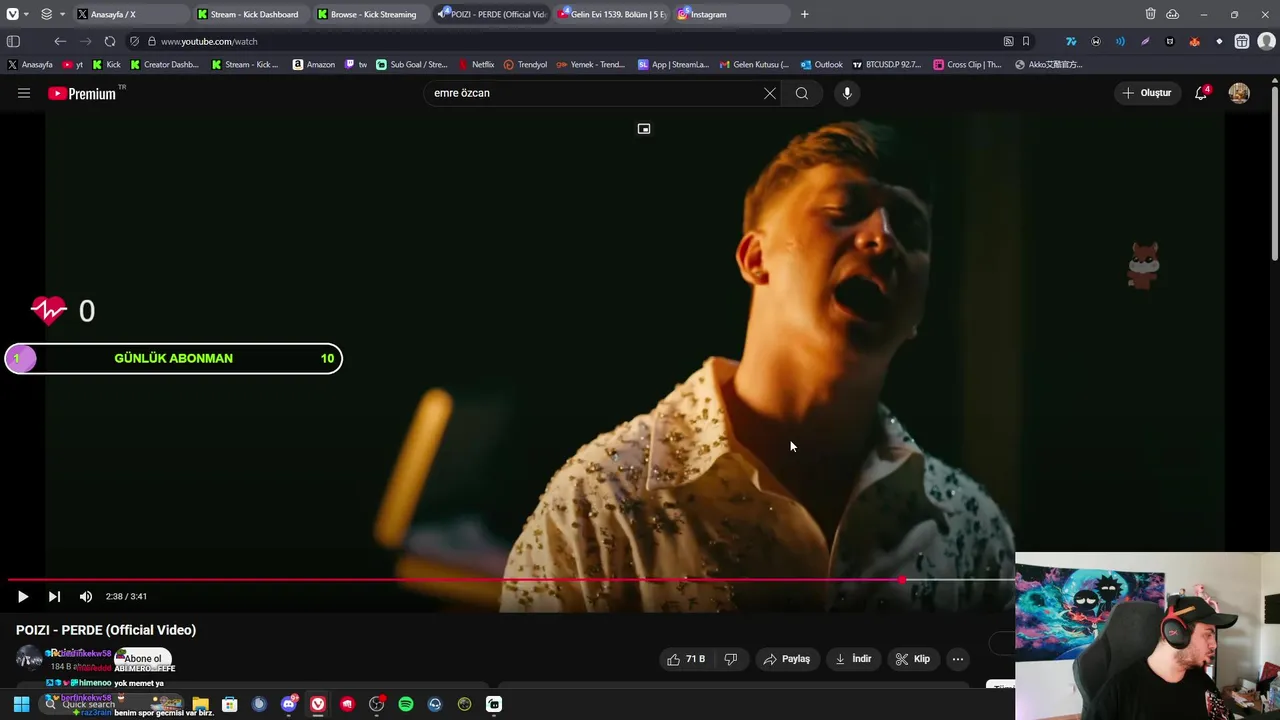Screen dimensions: 1280x720
Task: Open the BTCUSD.P bookmark
Action: pyautogui.click(x=887, y=65)
